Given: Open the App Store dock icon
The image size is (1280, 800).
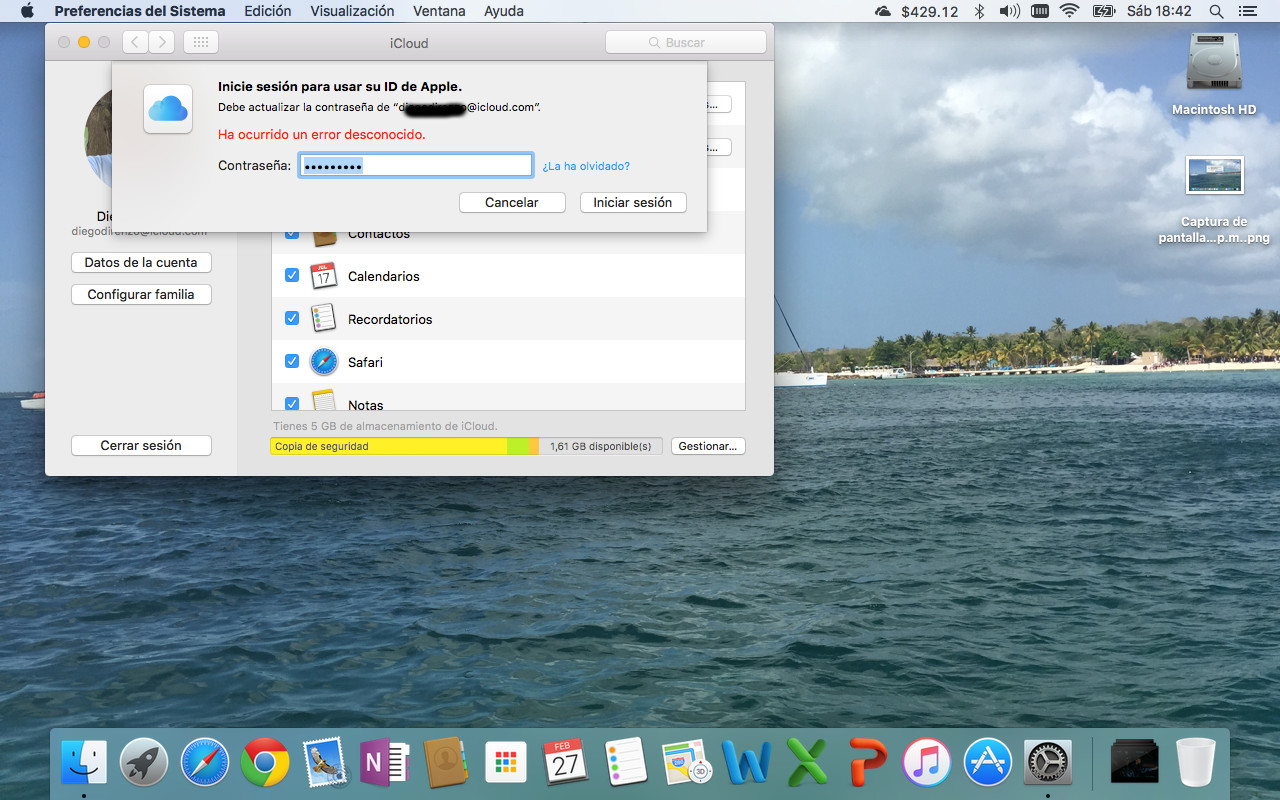Looking at the screenshot, I should click(987, 764).
